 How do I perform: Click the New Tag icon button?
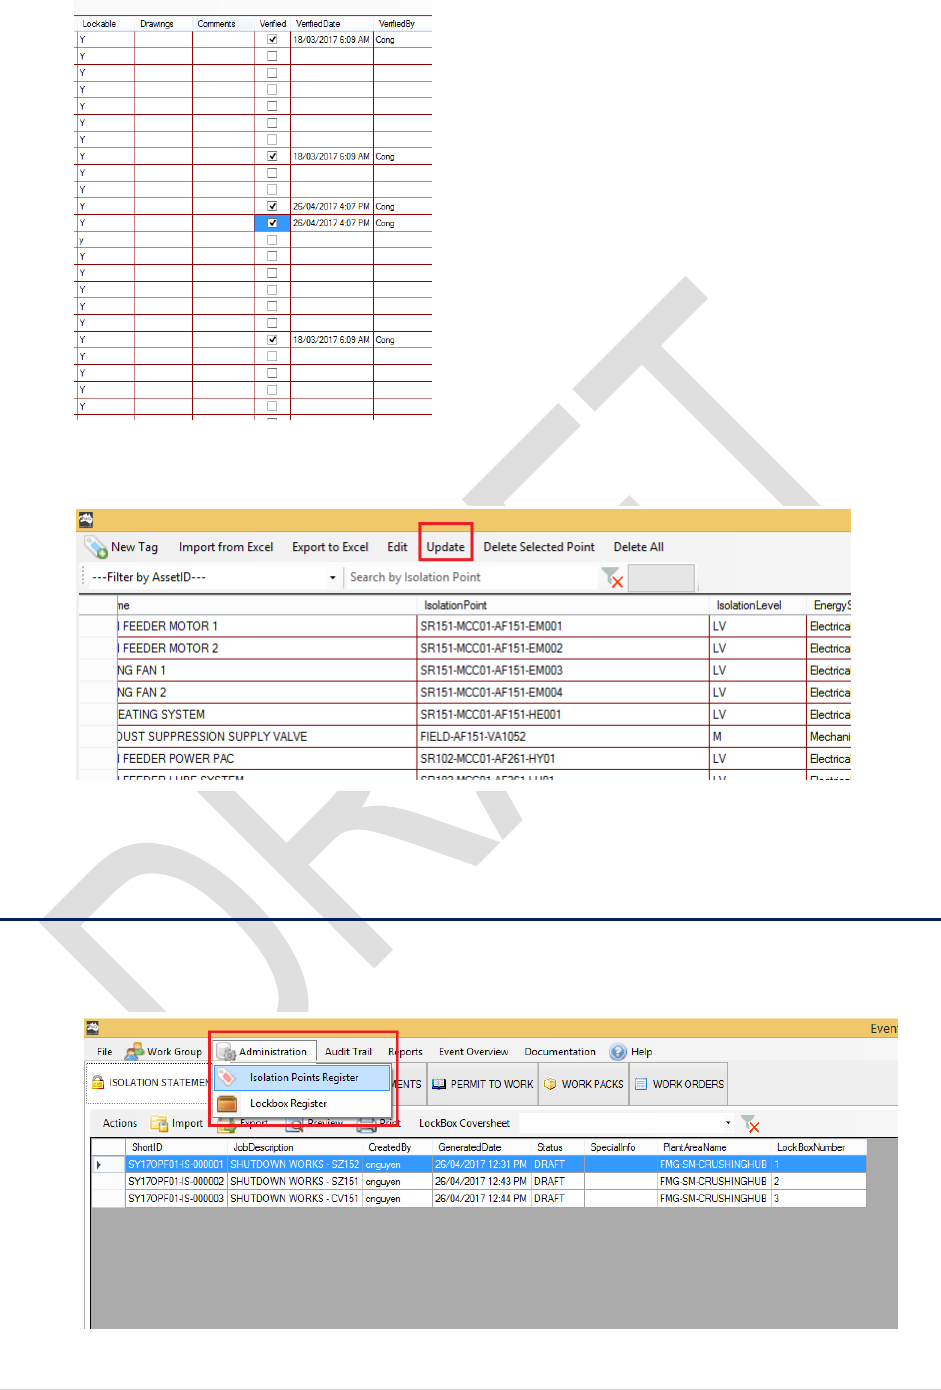pyautogui.click(x=96, y=547)
